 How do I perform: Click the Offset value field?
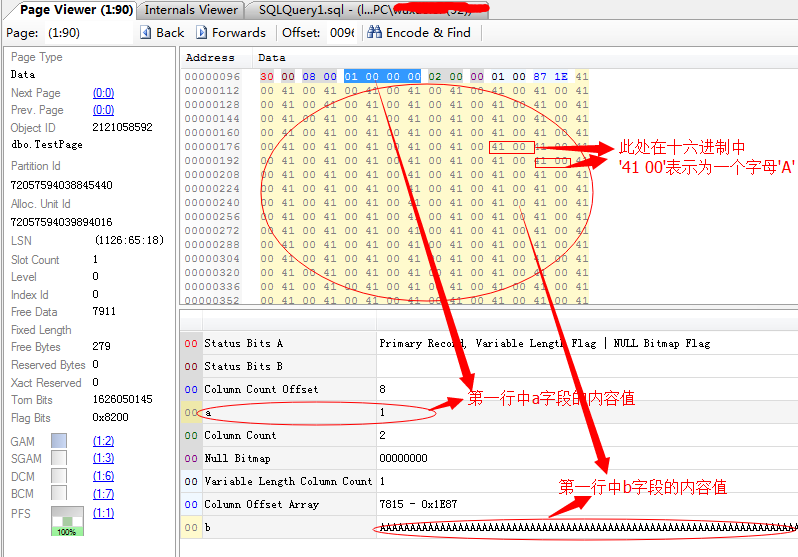click(342, 33)
